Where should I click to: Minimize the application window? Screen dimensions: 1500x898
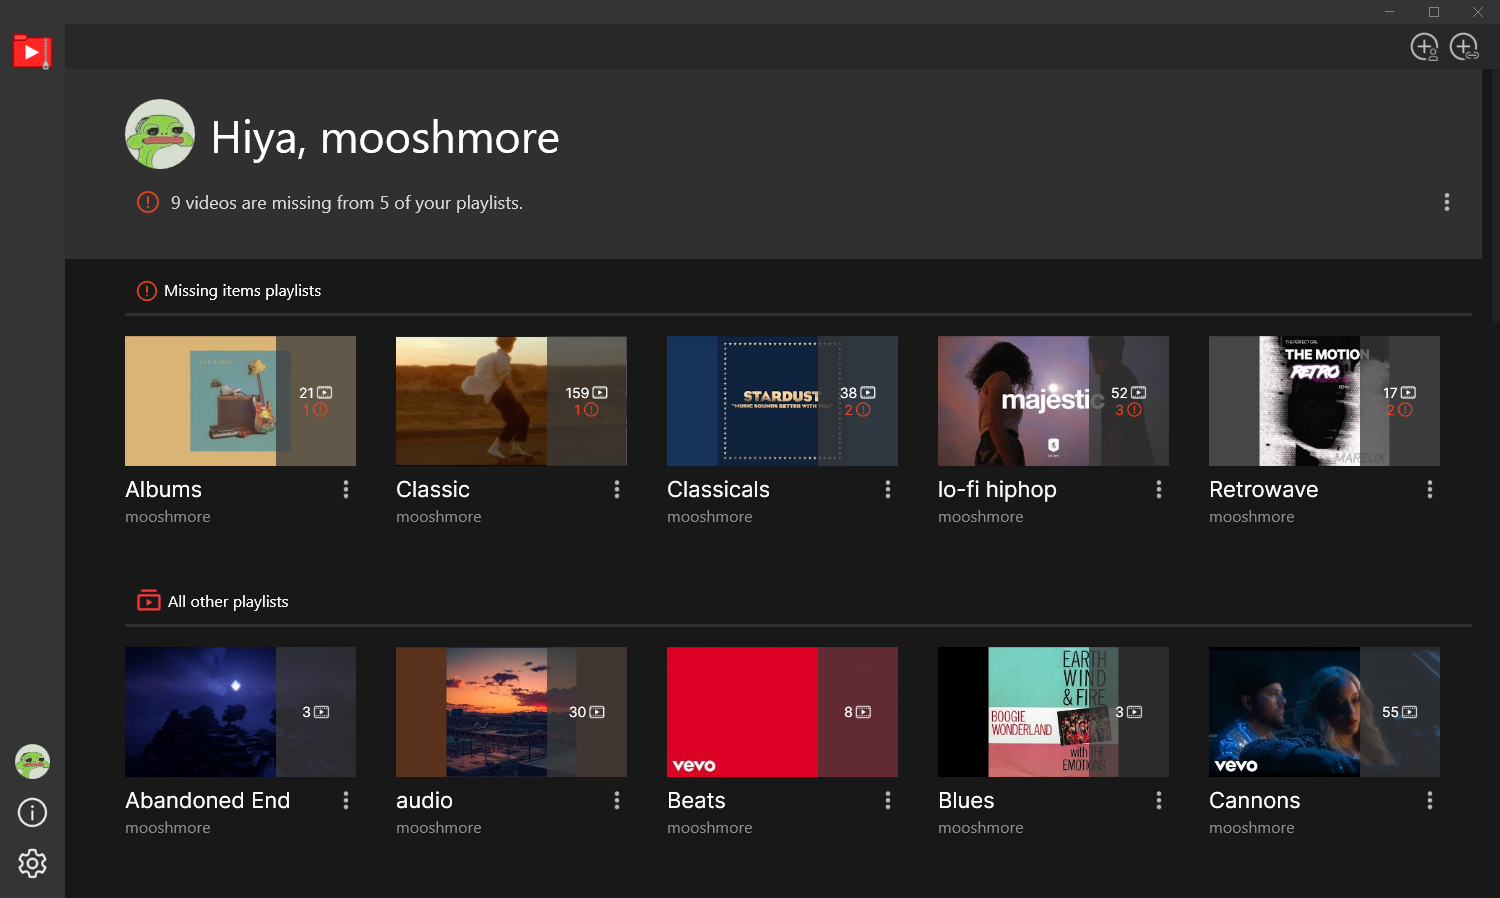click(1389, 12)
